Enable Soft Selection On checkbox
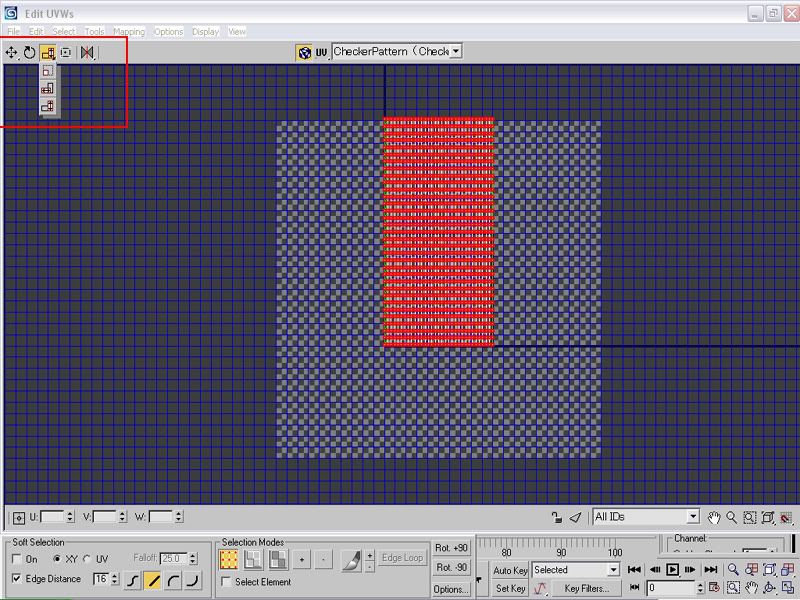The height and width of the screenshot is (600, 800). [x=16, y=559]
